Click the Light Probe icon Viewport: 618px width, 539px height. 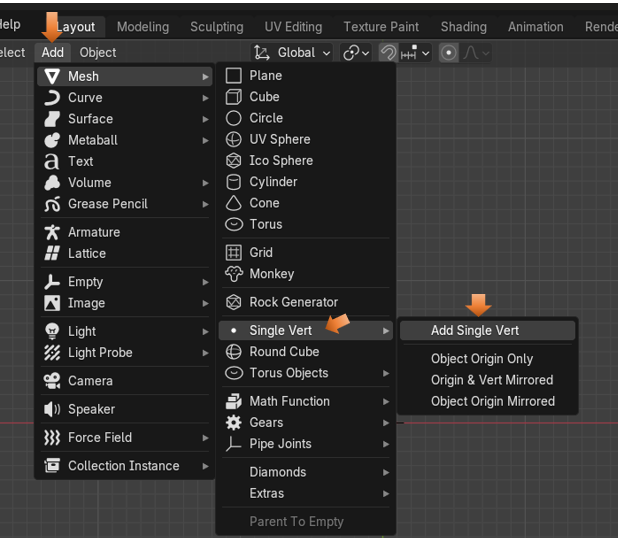click(x=52, y=353)
